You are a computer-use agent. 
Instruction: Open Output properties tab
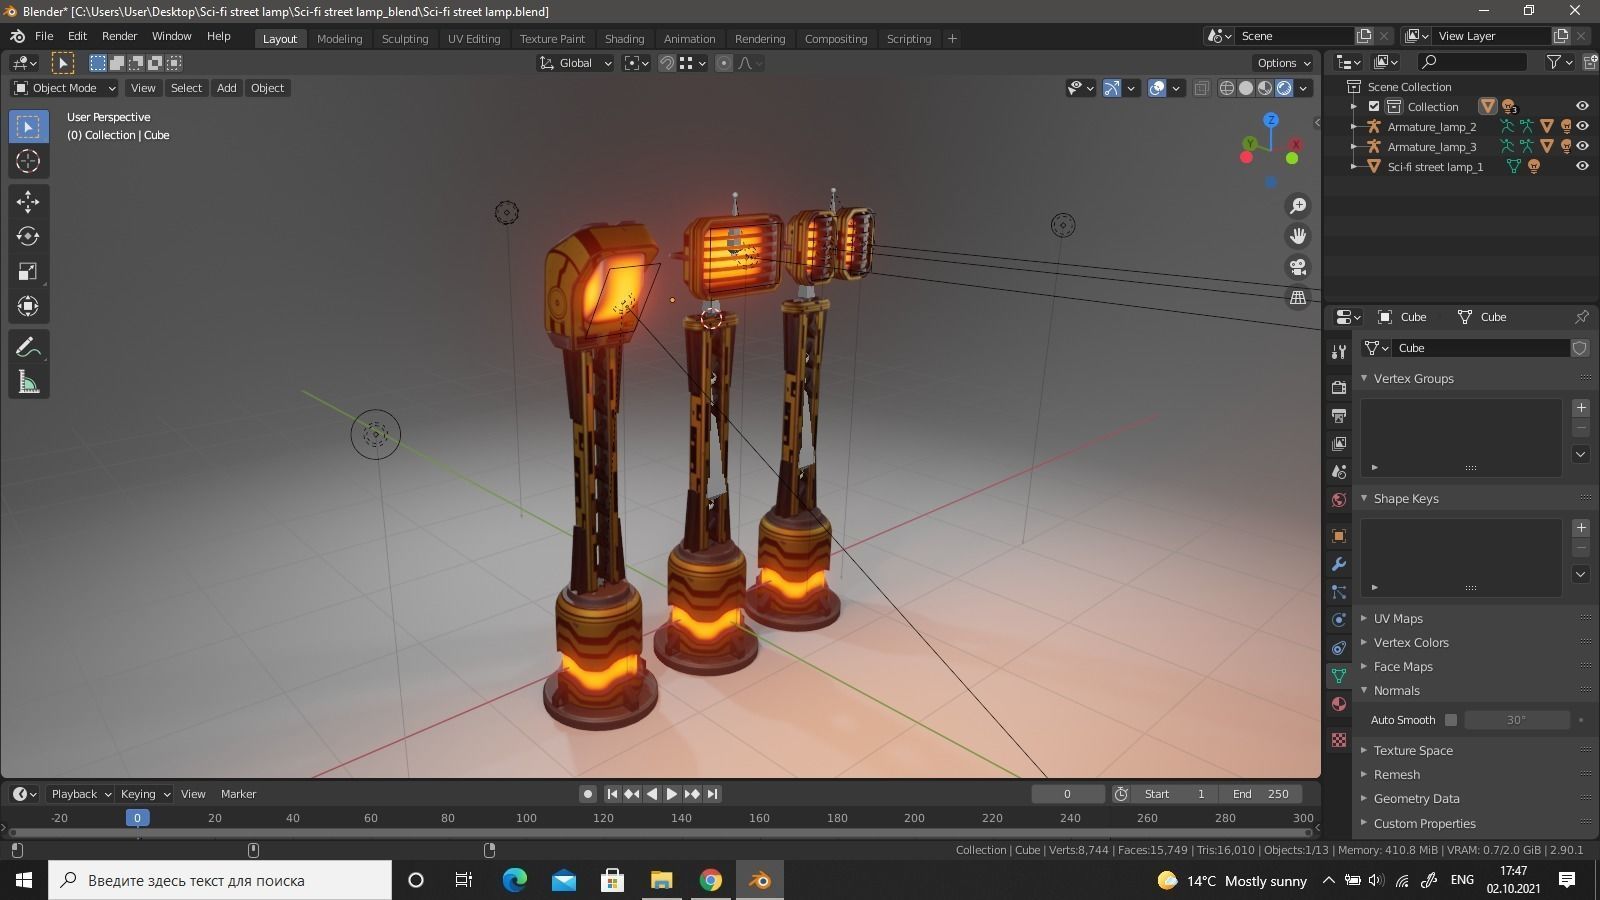(1339, 415)
